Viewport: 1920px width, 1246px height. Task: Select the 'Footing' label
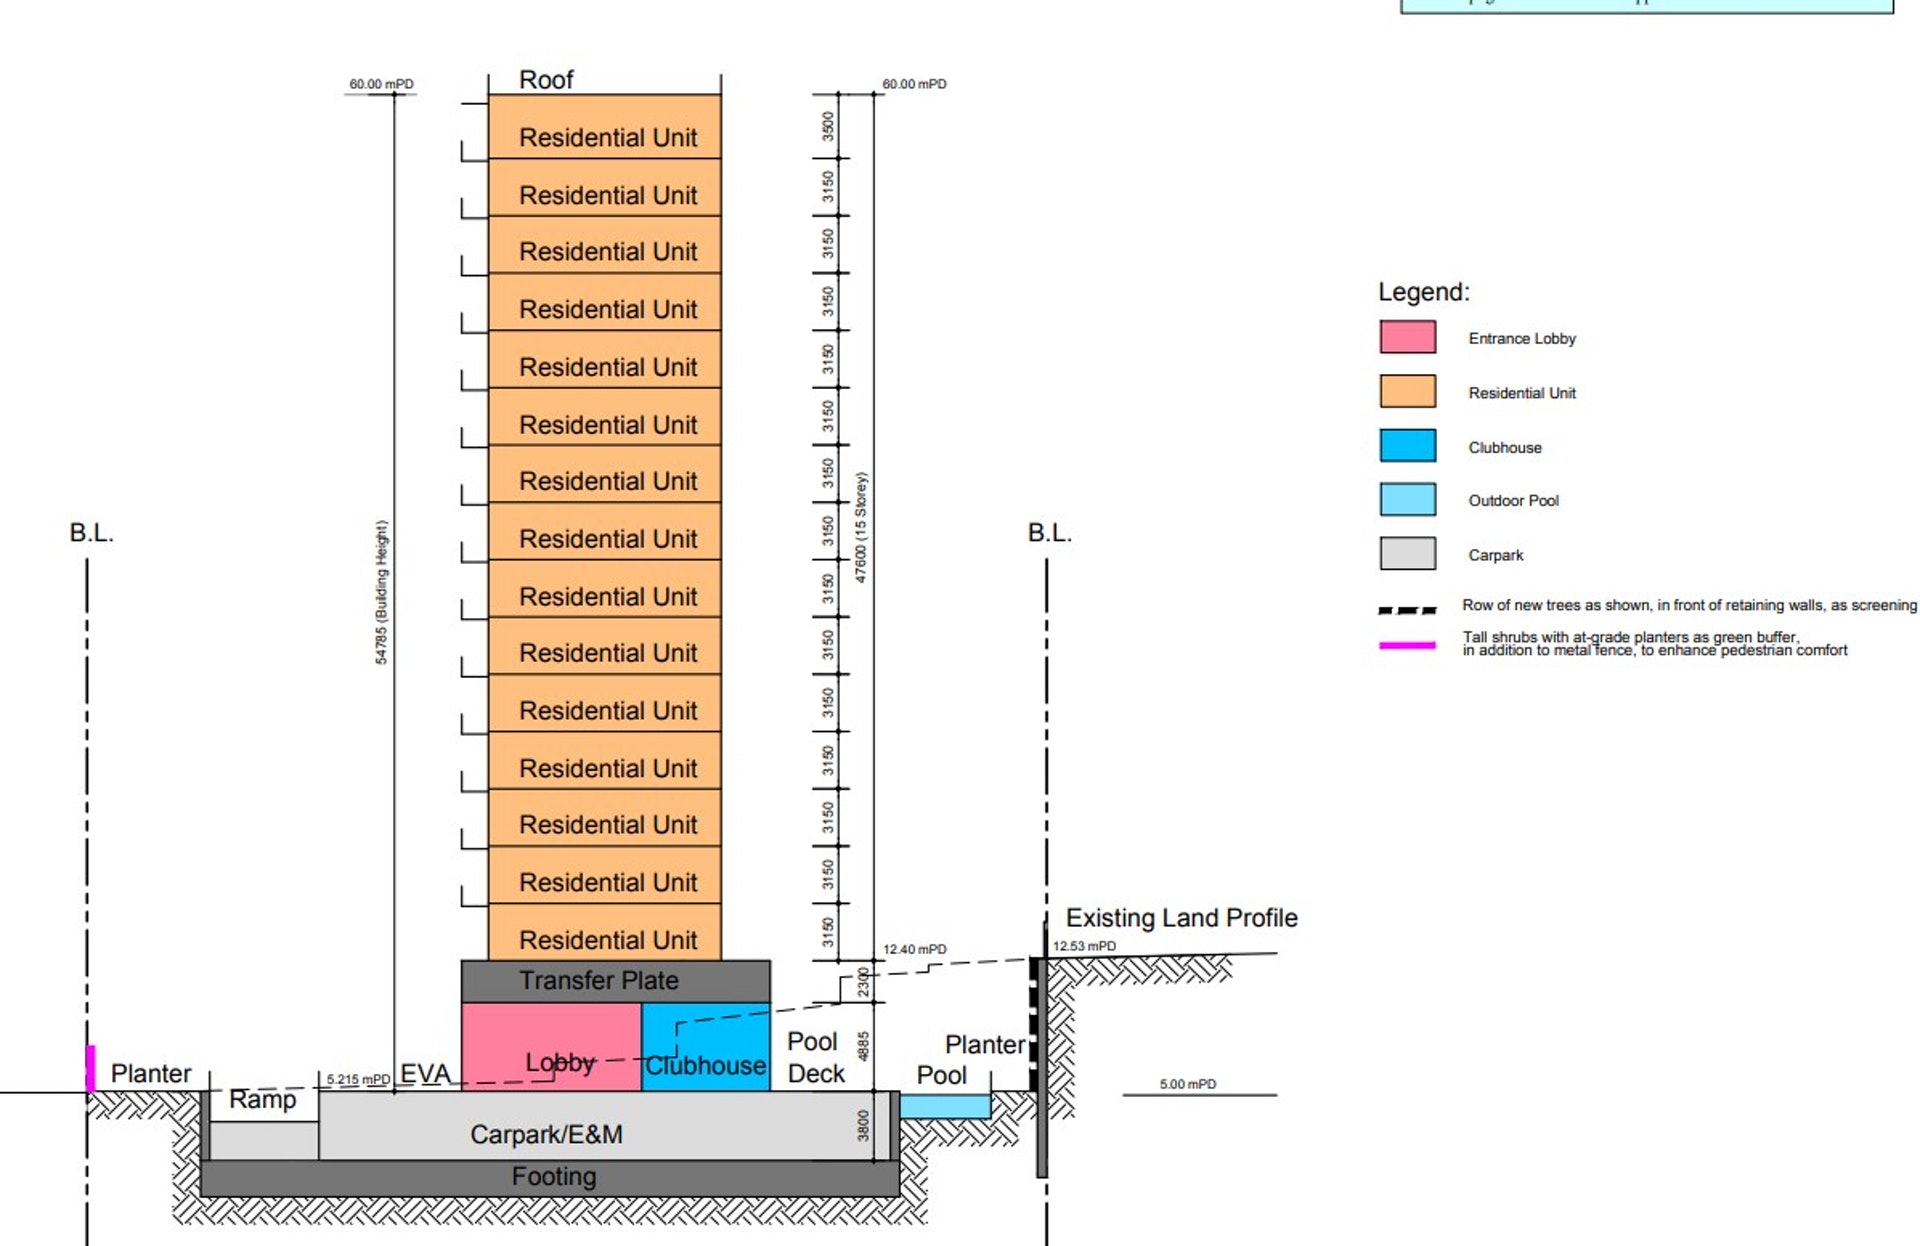tap(554, 1176)
